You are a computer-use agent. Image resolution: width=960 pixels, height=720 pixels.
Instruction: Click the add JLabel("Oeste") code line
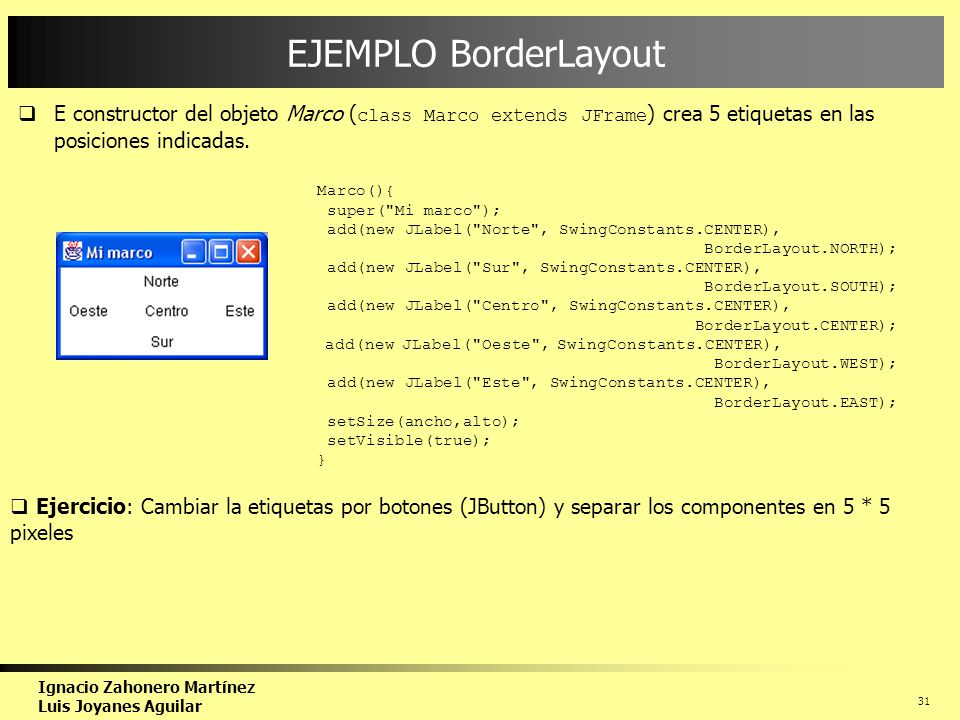[x=552, y=345]
